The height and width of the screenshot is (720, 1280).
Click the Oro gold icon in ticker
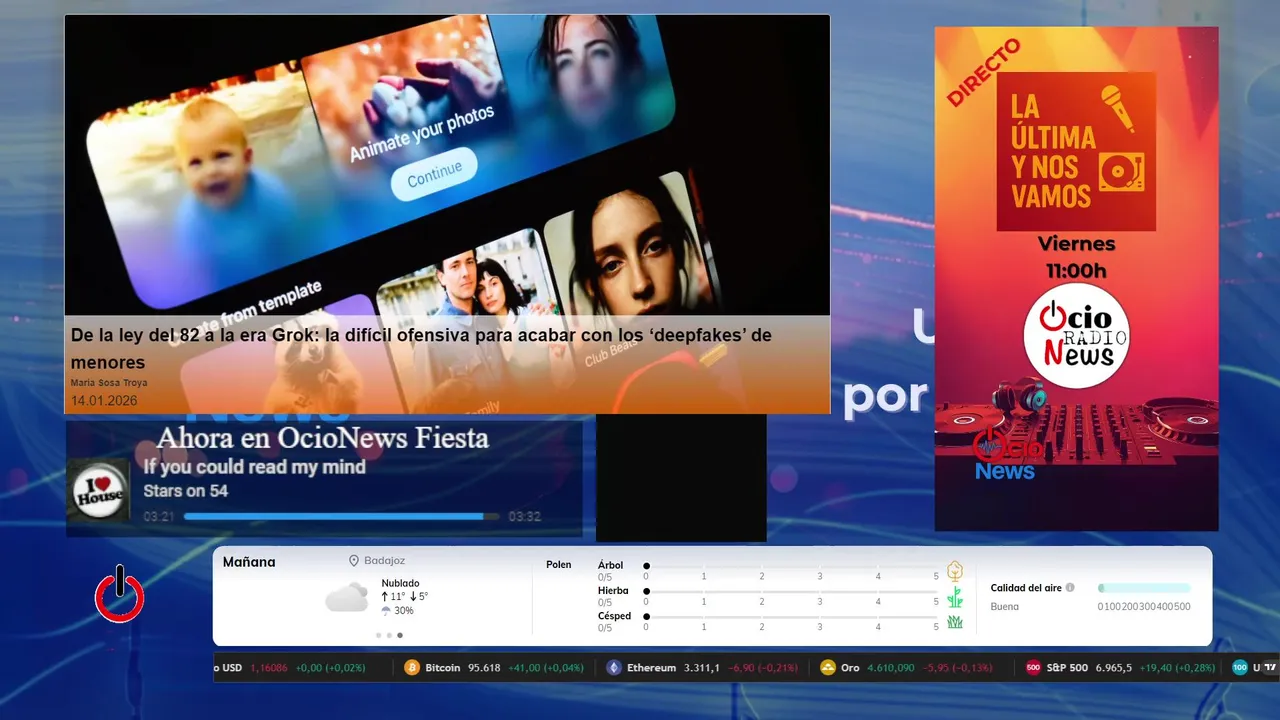point(828,667)
